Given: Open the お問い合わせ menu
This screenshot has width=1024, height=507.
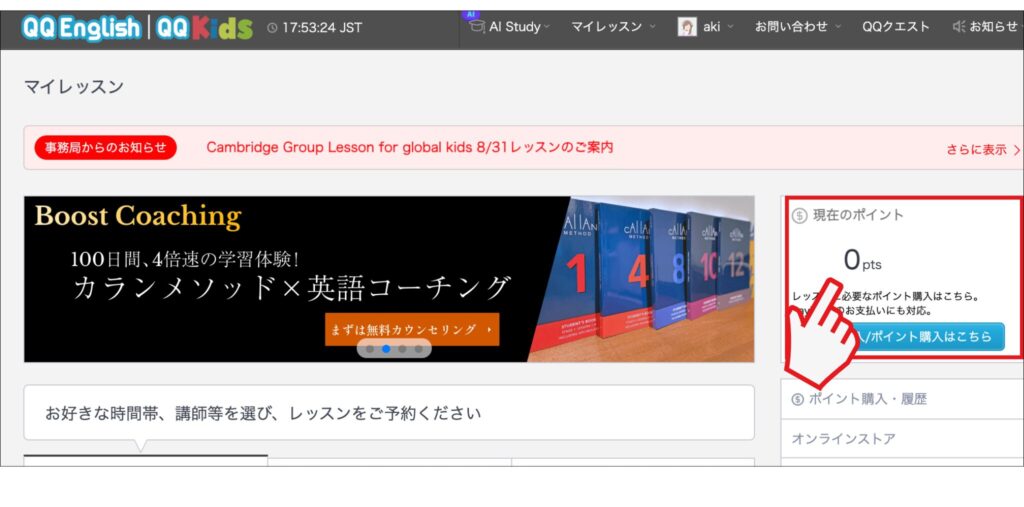Looking at the screenshot, I should click(x=797, y=27).
